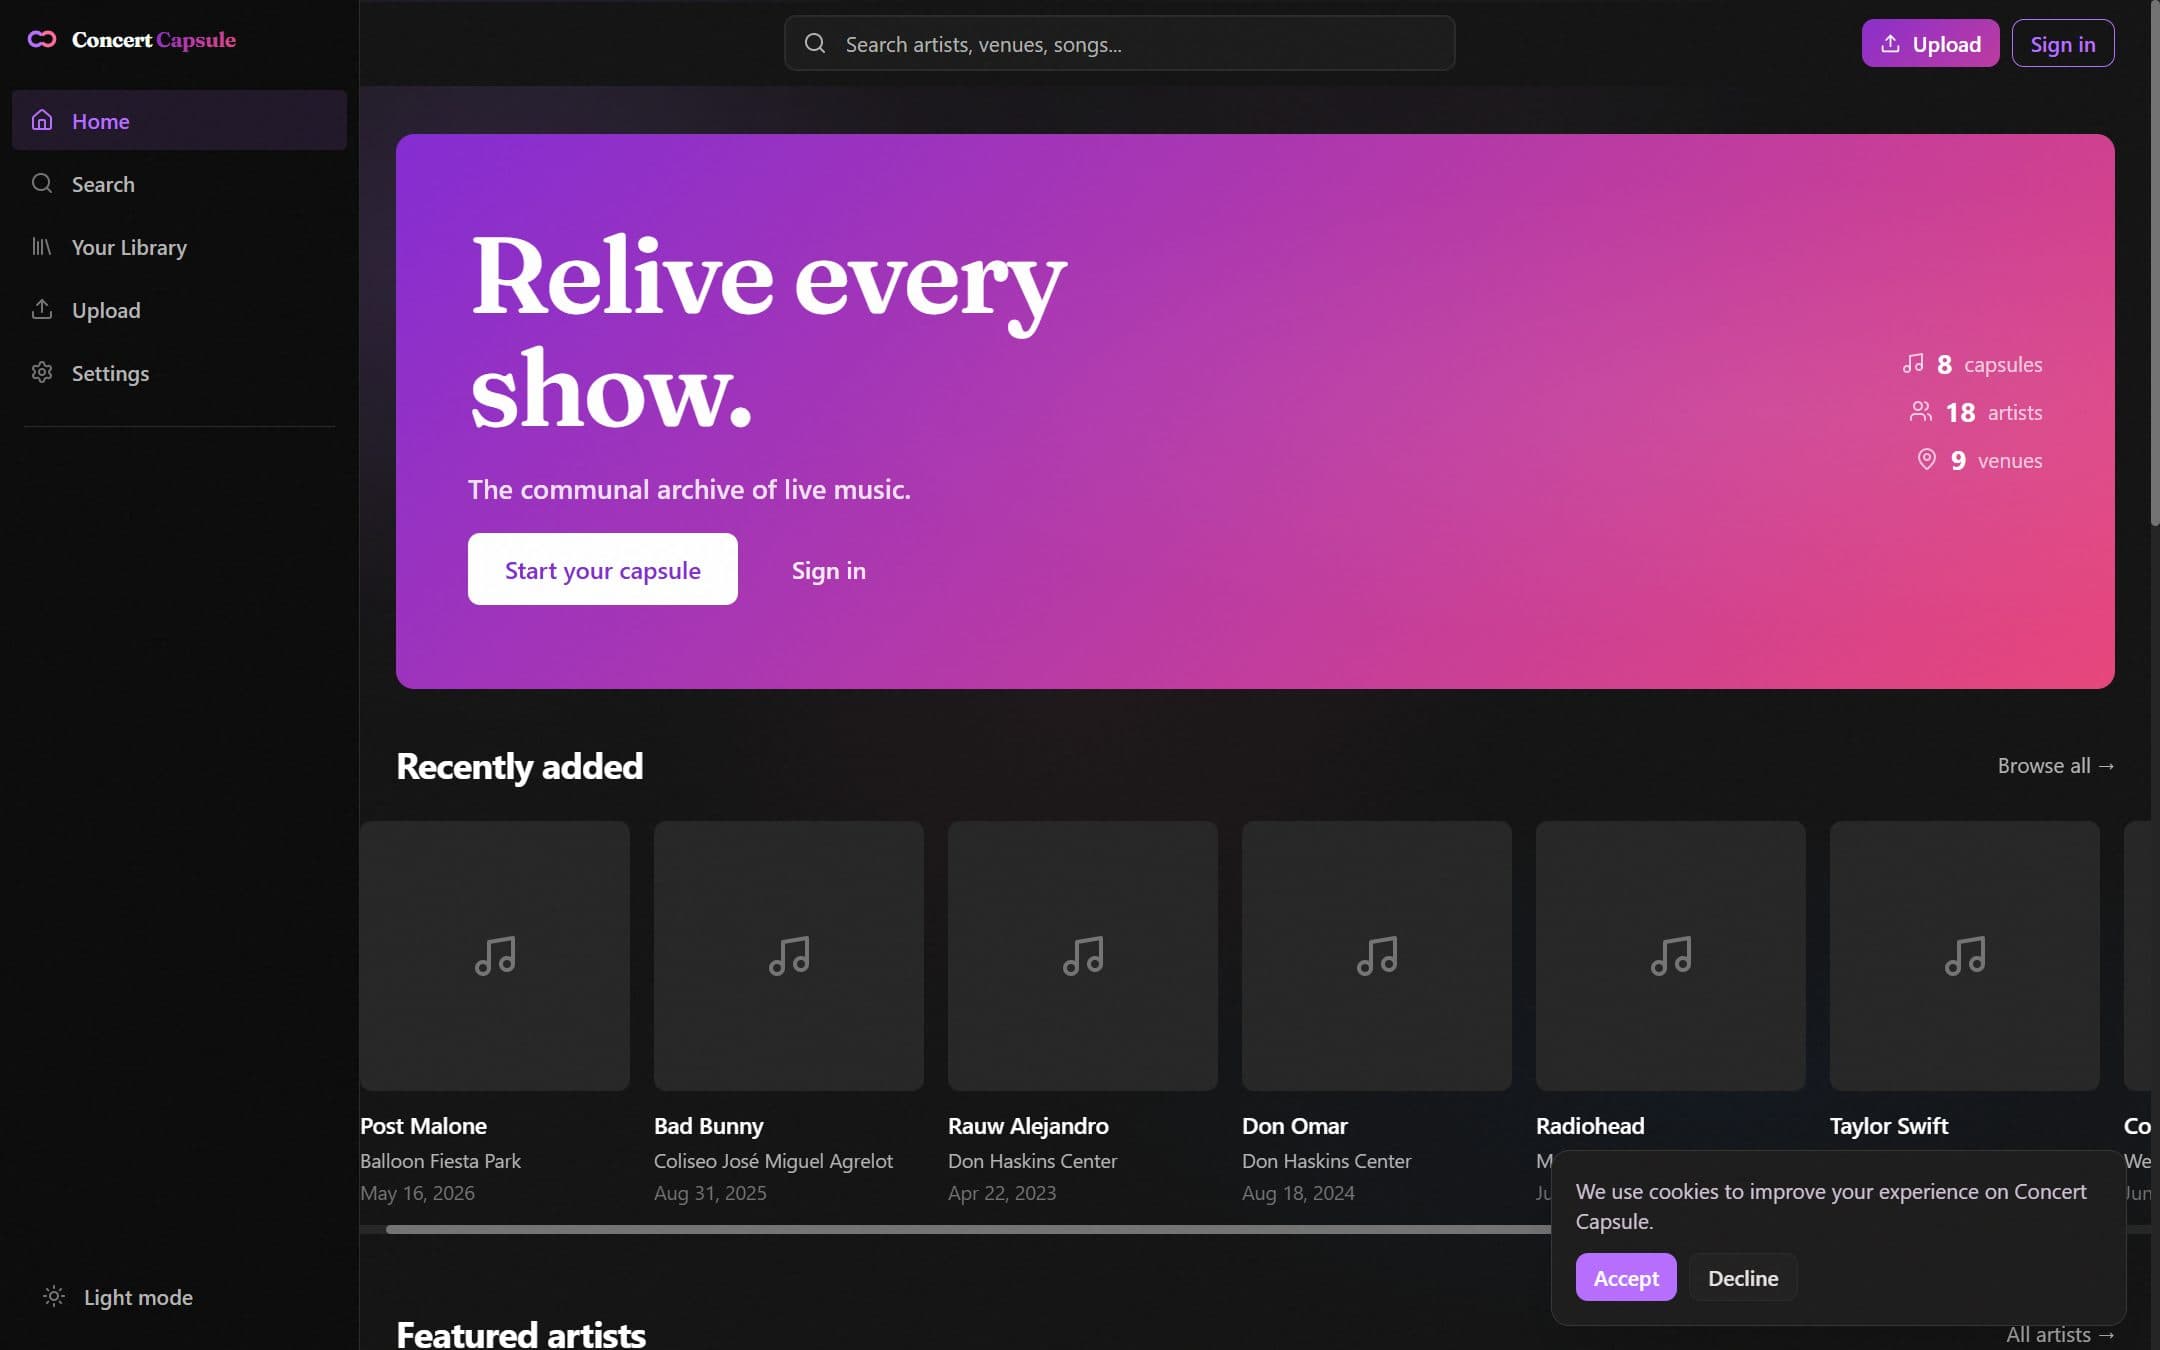Click the Radiohead artist name
The width and height of the screenshot is (2160, 1350).
click(1590, 1126)
